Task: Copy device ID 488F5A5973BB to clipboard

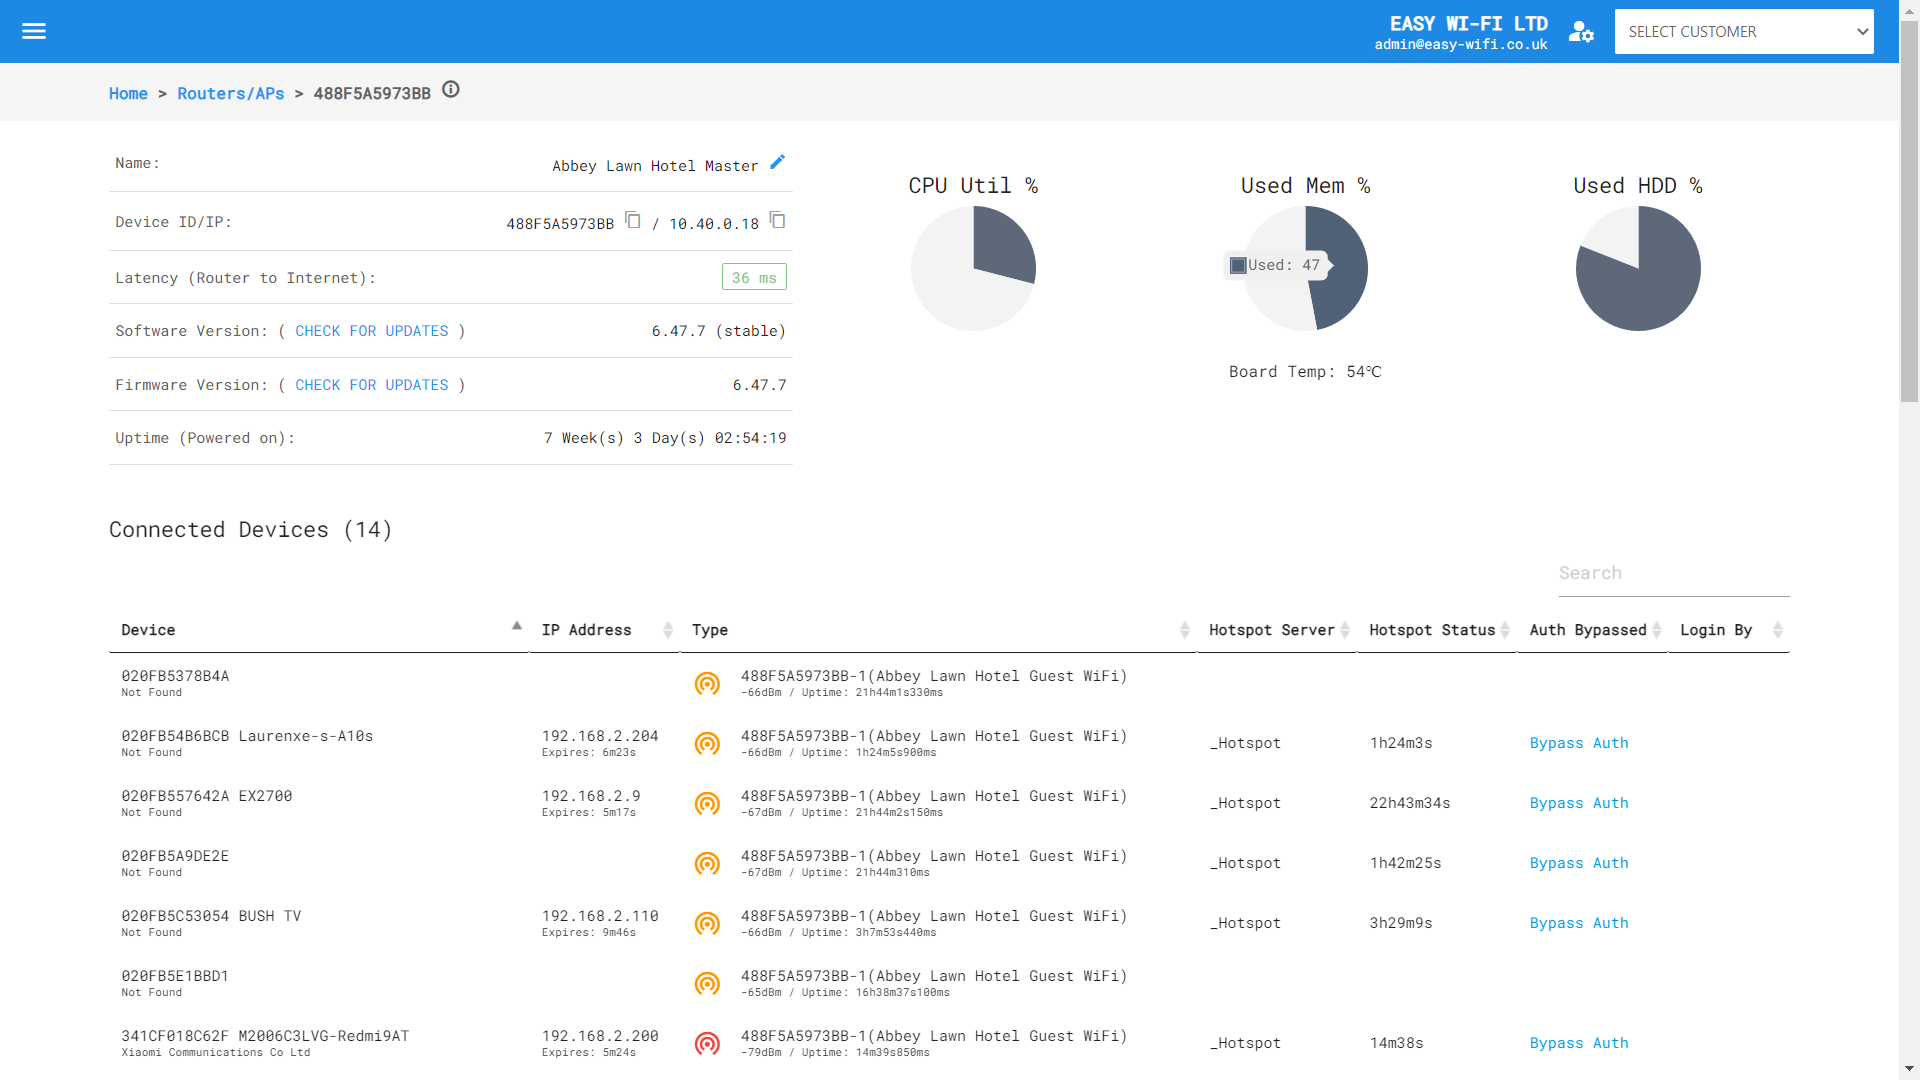Action: [x=633, y=220]
